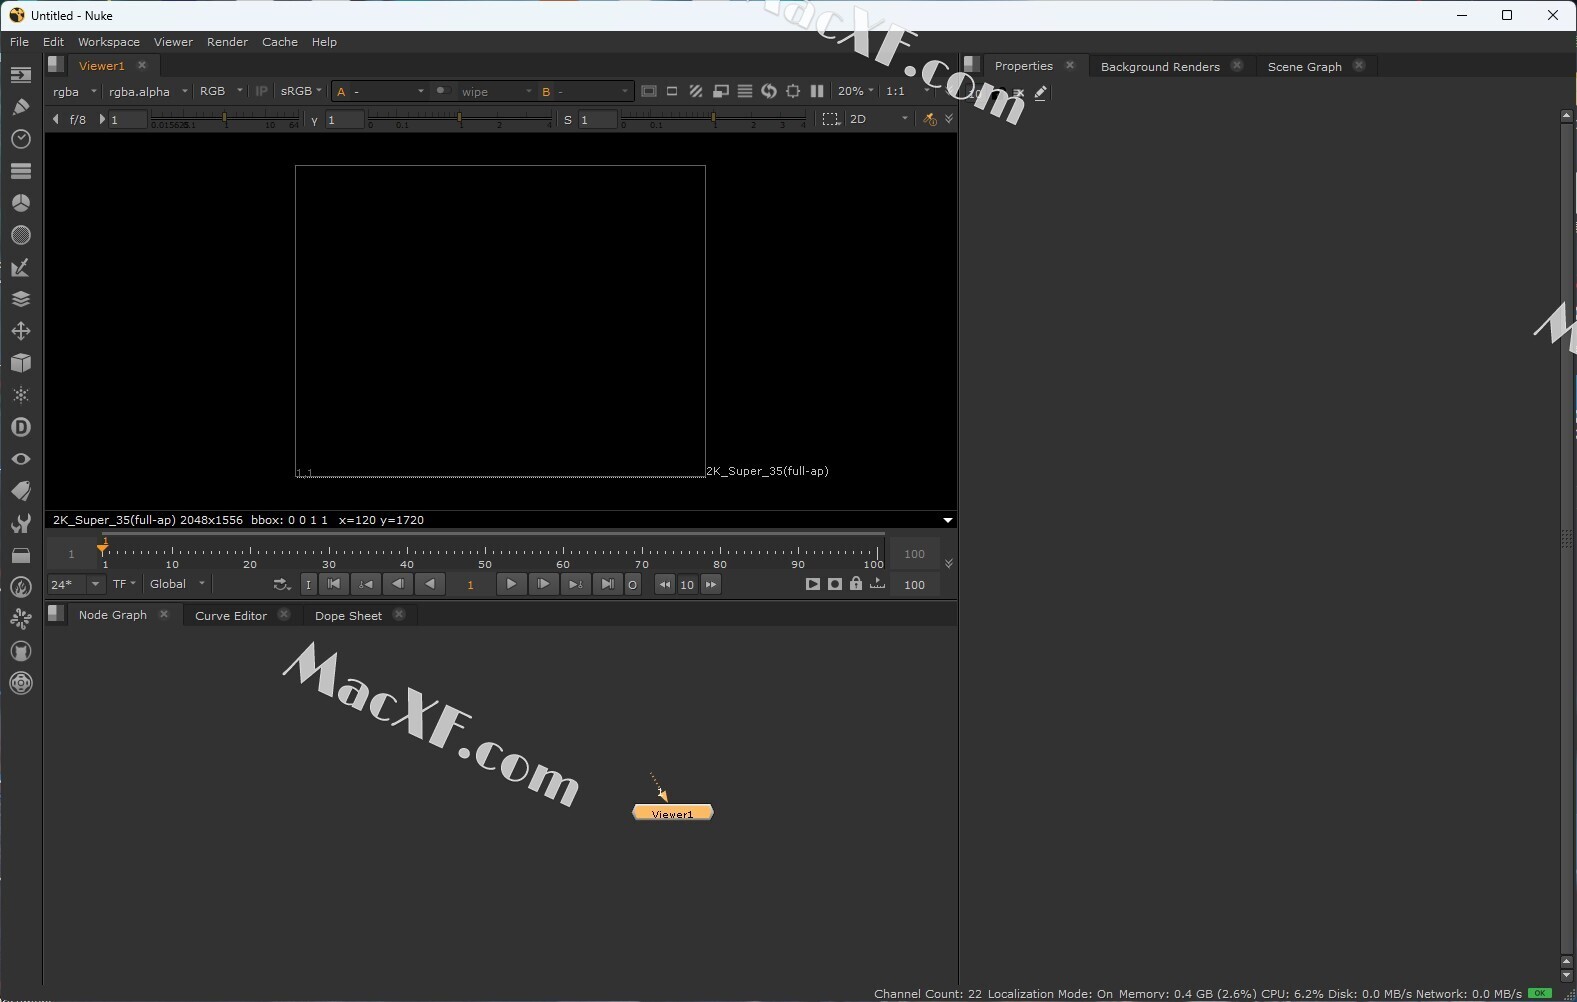The height and width of the screenshot is (1002, 1577).
Task: Open the rgba.alpha channel dropdown
Action: point(148,91)
